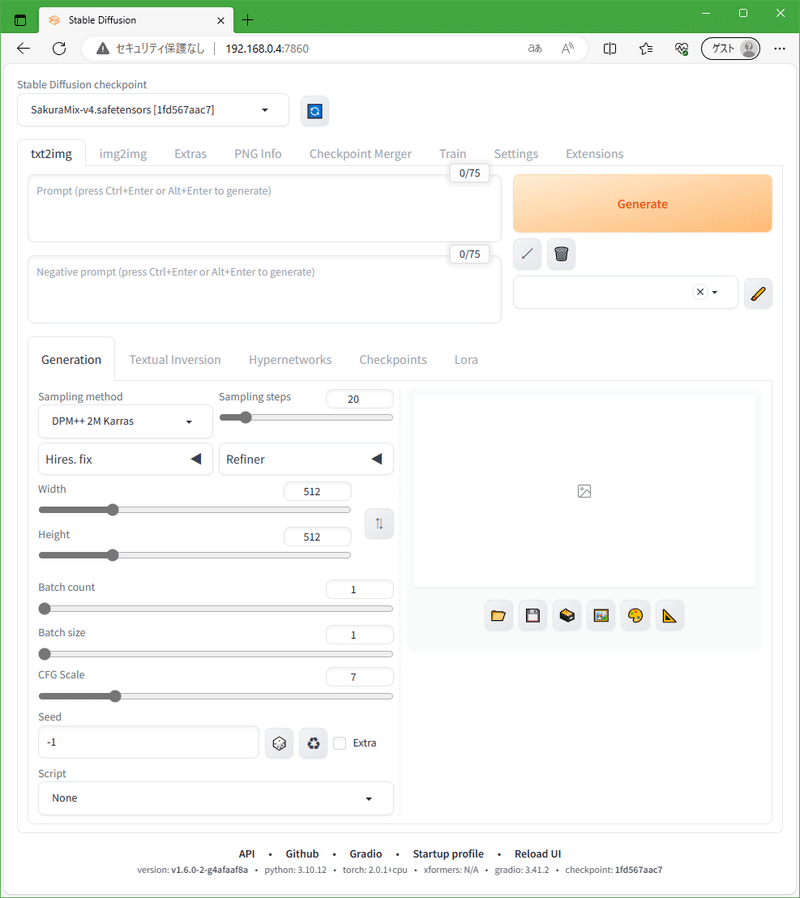The height and width of the screenshot is (898, 800).
Task: Refresh the checkpoint list
Action: (314, 111)
